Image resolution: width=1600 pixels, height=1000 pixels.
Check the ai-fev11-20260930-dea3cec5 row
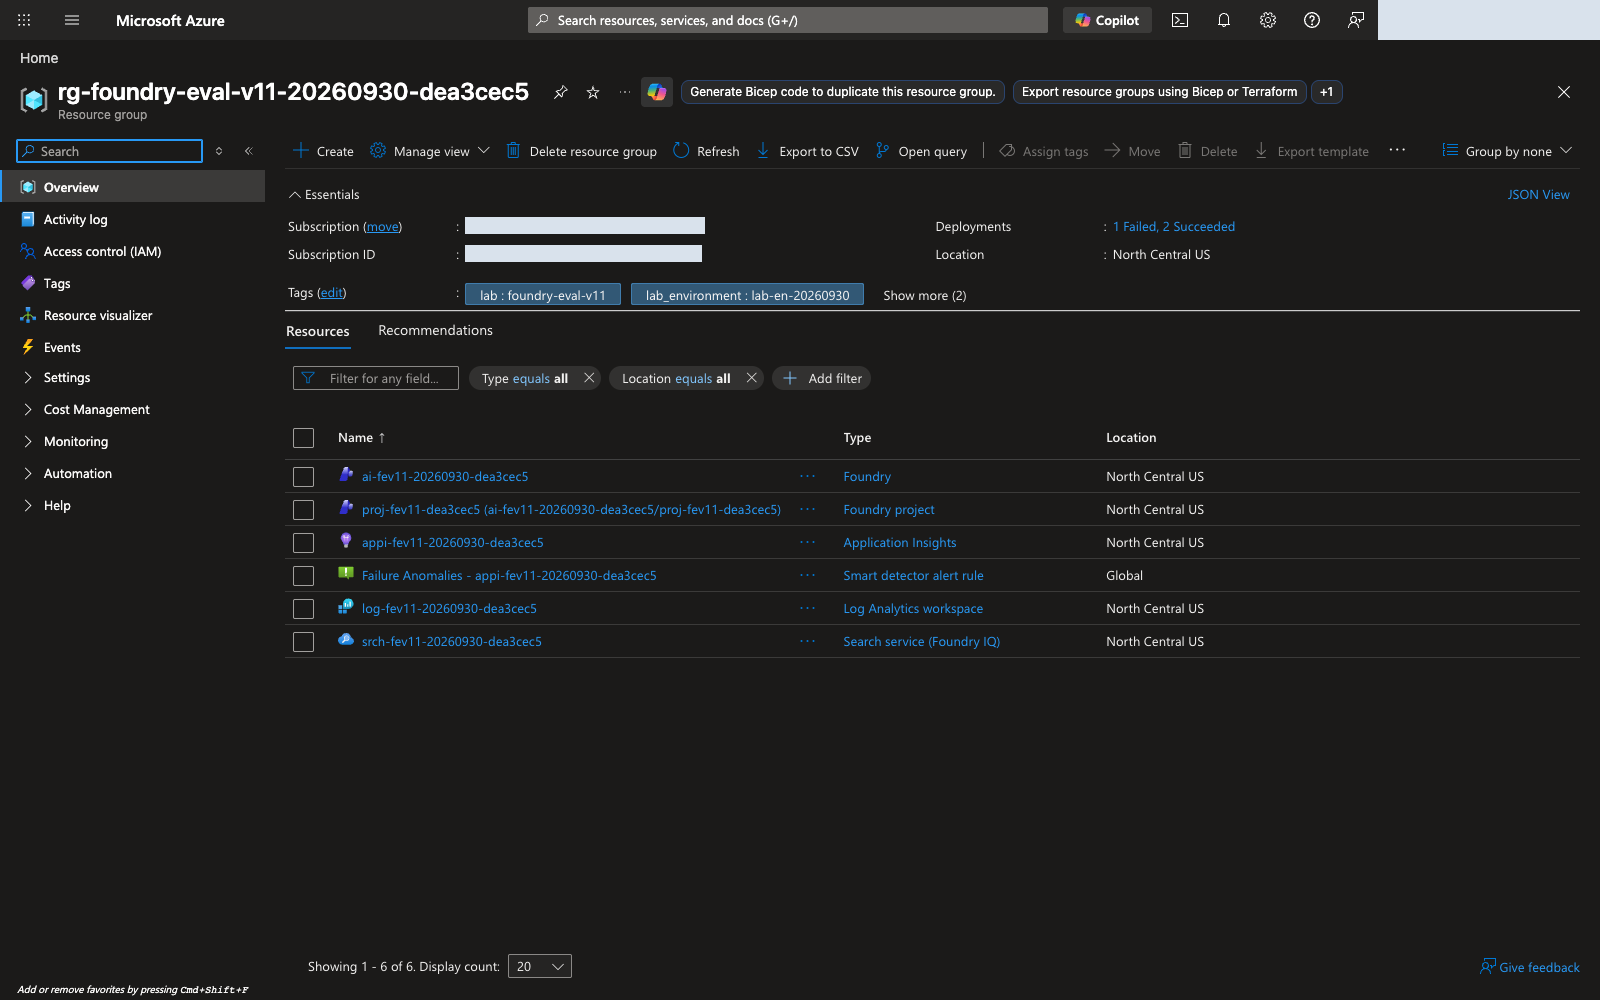click(x=304, y=477)
